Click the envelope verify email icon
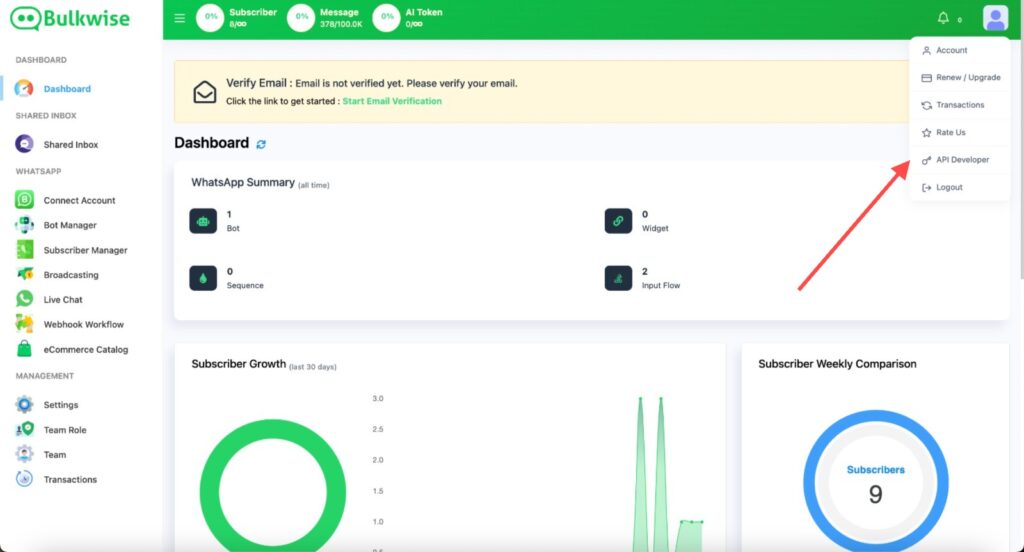Viewport: 1024px width, 552px height. click(204, 92)
